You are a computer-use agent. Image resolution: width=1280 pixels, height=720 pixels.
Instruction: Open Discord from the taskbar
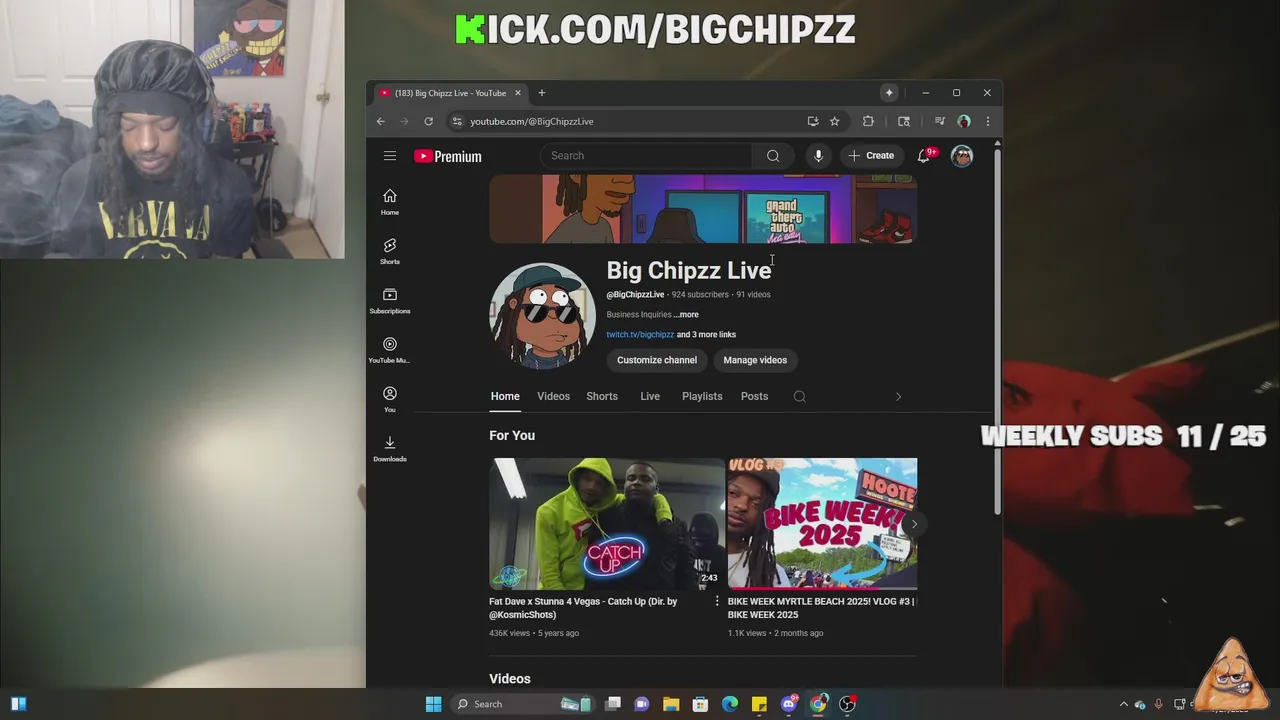tap(789, 704)
